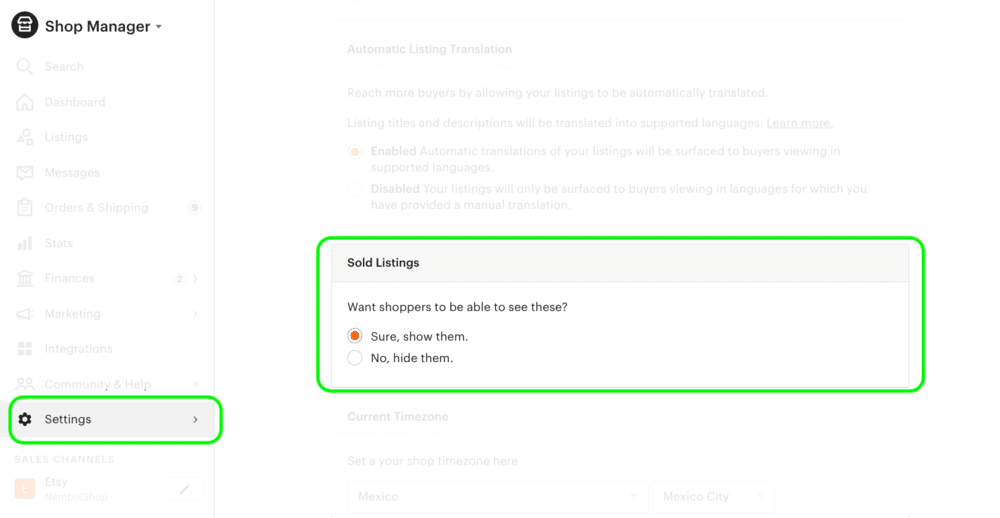This screenshot has height=518, width=1000.
Task: Select the Listings shapes icon
Action: [x=24, y=137]
